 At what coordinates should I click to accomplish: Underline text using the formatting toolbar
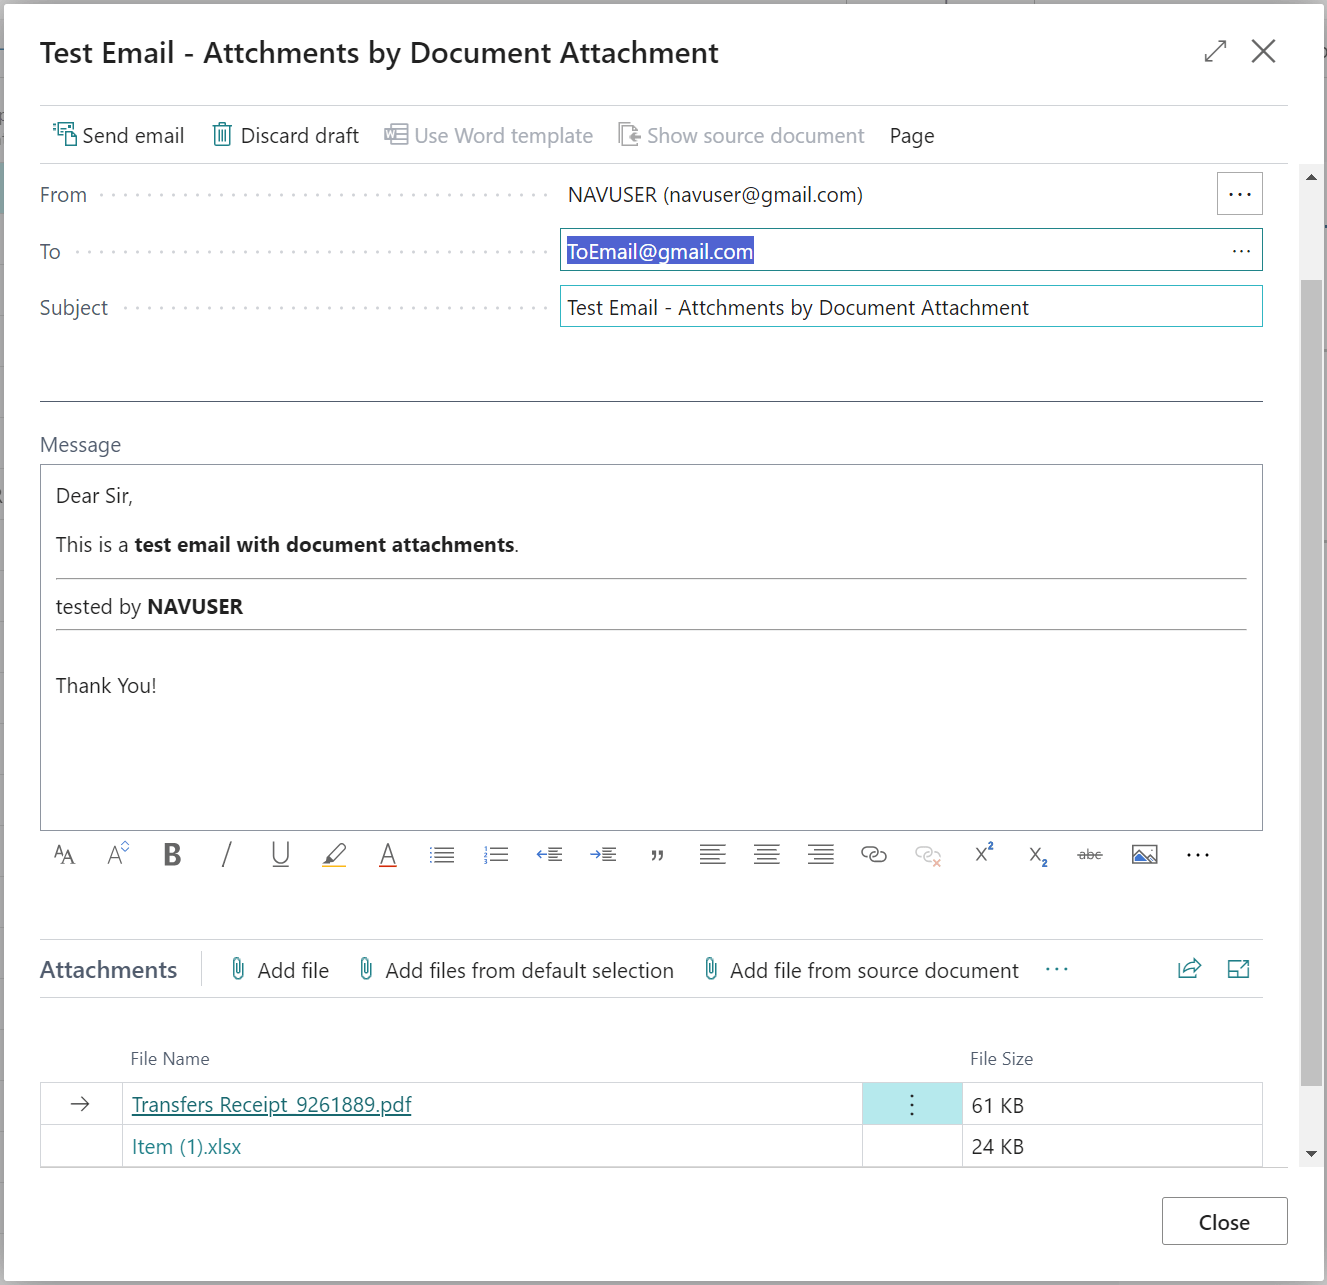pos(280,854)
